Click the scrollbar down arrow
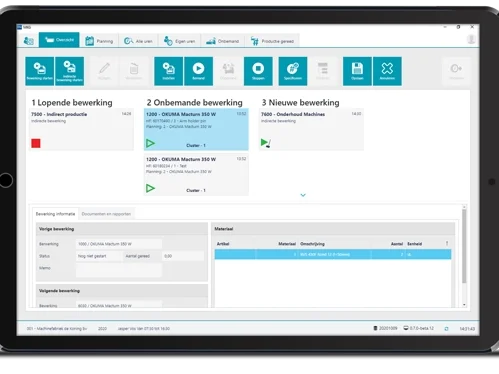Image resolution: width=499 pixels, height=374 pixels. coord(464,305)
